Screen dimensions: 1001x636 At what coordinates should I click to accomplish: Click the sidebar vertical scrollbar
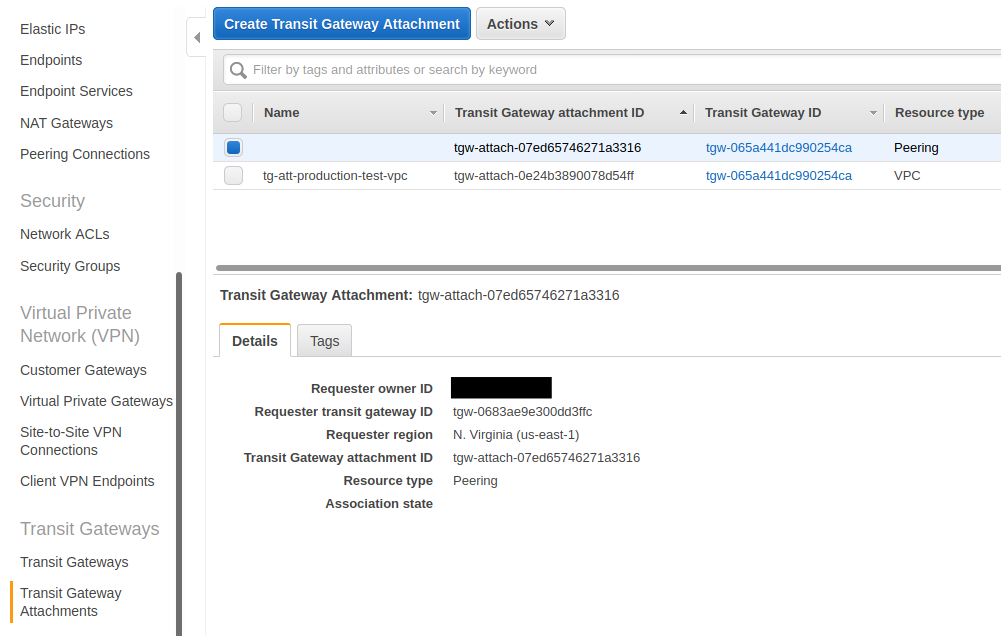(x=179, y=453)
